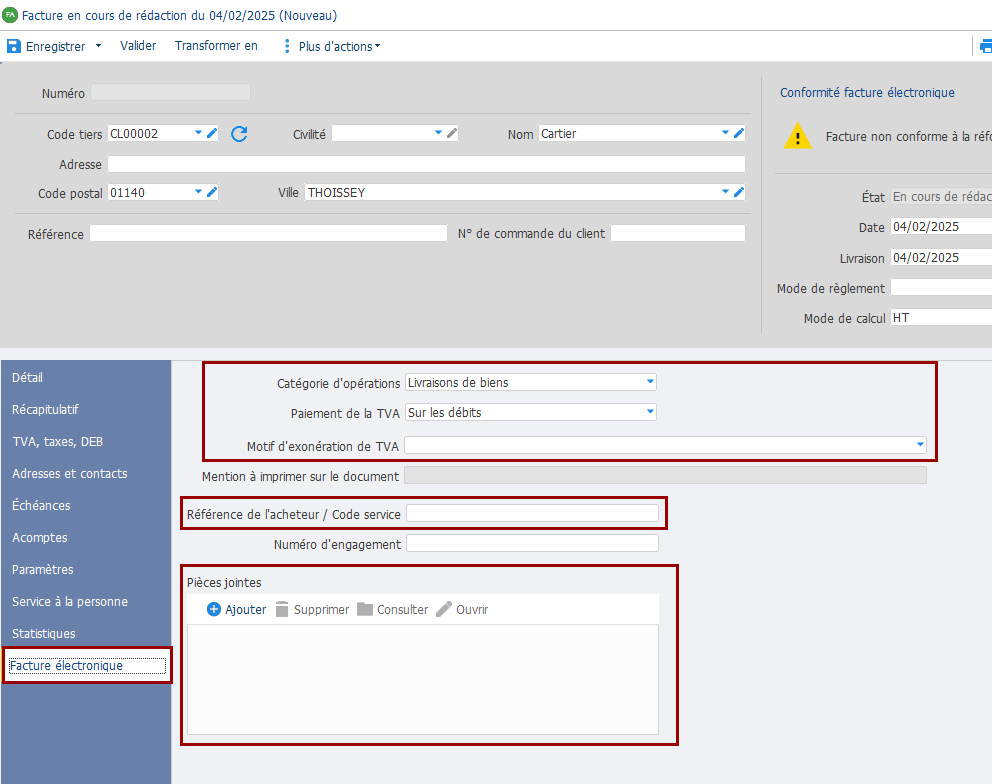
Task: Click edit pencil beside Ville field
Action: tap(739, 192)
